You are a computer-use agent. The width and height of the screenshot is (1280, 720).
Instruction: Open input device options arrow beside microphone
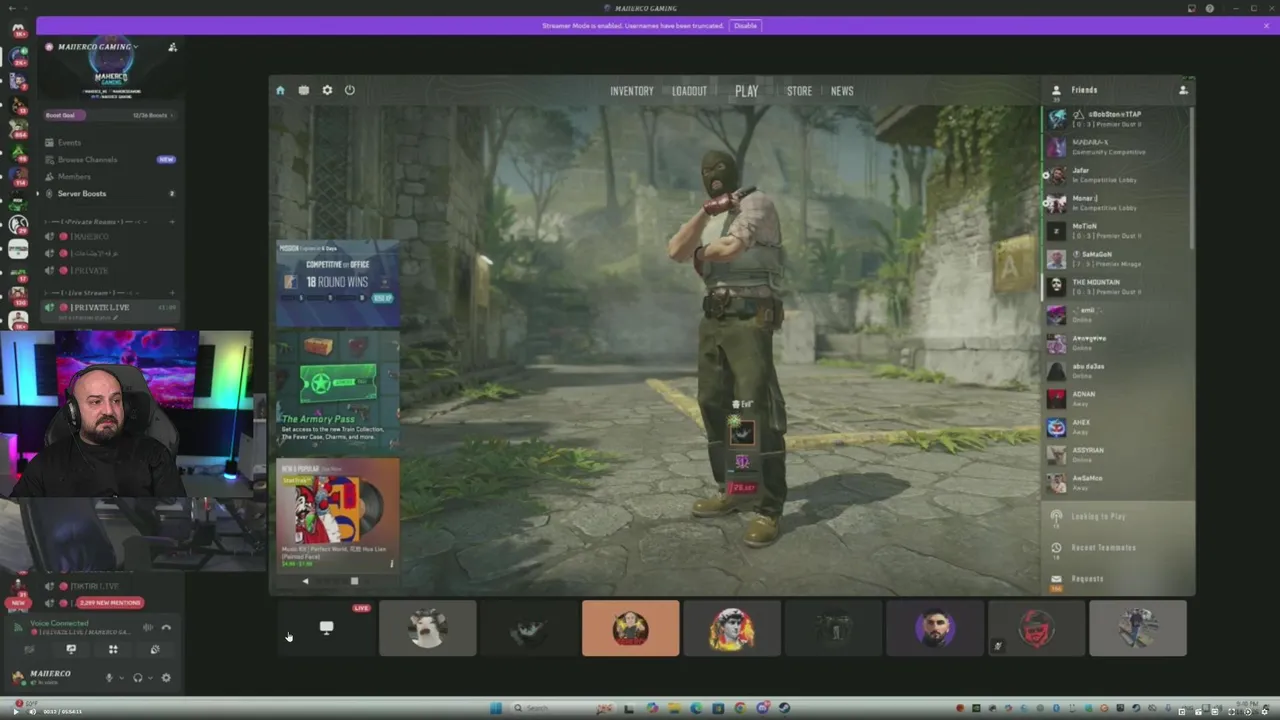pyautogui.click(x=121, y=678)
